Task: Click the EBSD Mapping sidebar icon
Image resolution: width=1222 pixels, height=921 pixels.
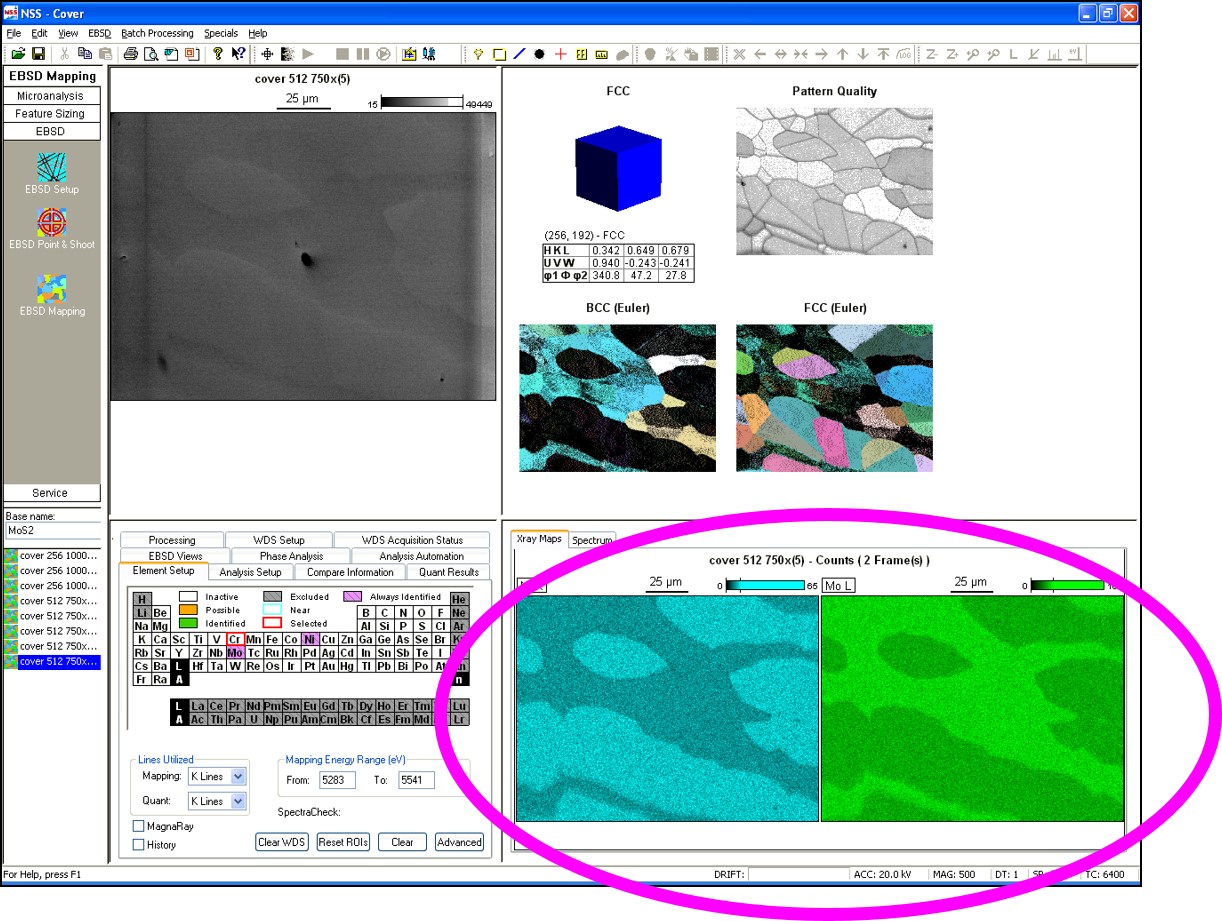Action: 52,290
